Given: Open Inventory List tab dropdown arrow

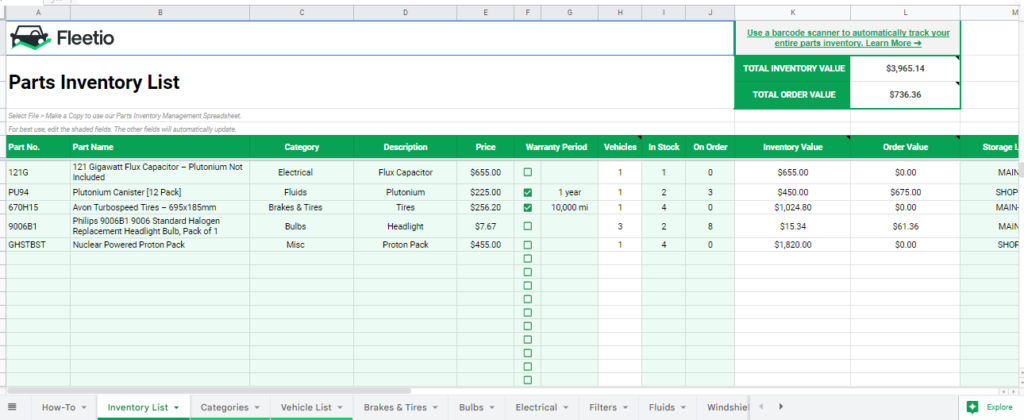Looking at the screenshot, I should [176, 408].
